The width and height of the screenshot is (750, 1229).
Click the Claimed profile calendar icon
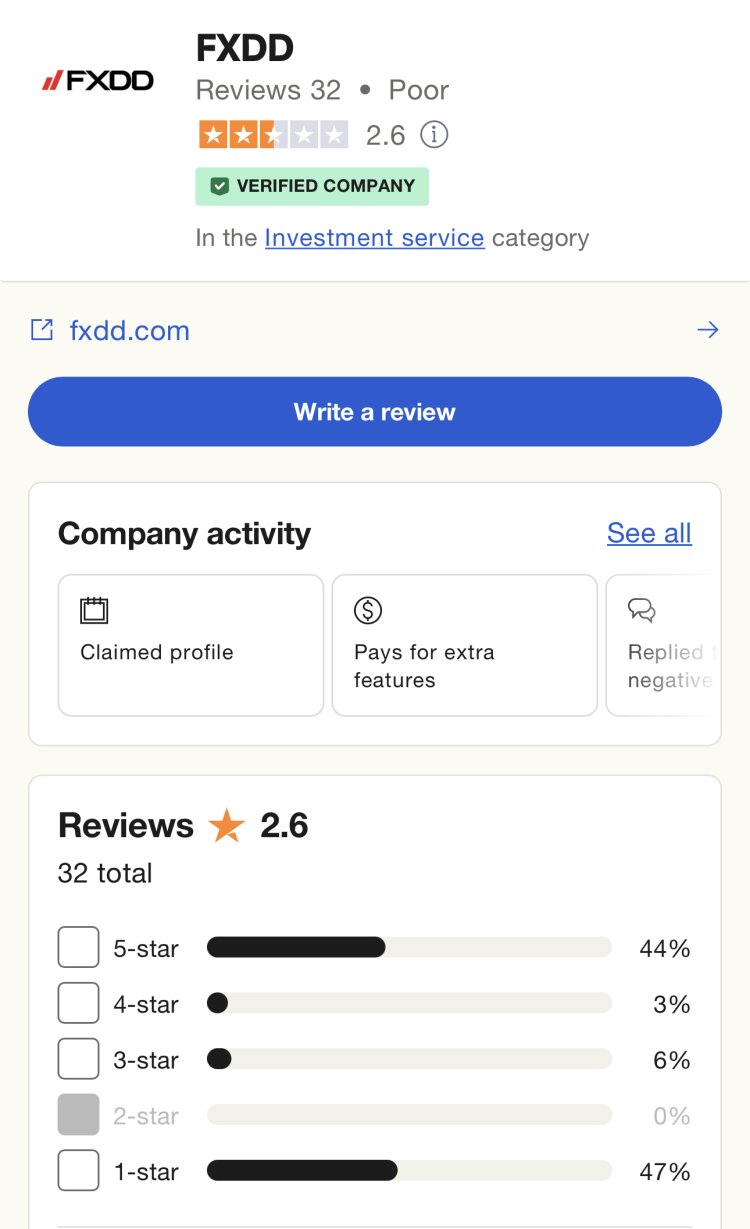(x=94, y=610)
